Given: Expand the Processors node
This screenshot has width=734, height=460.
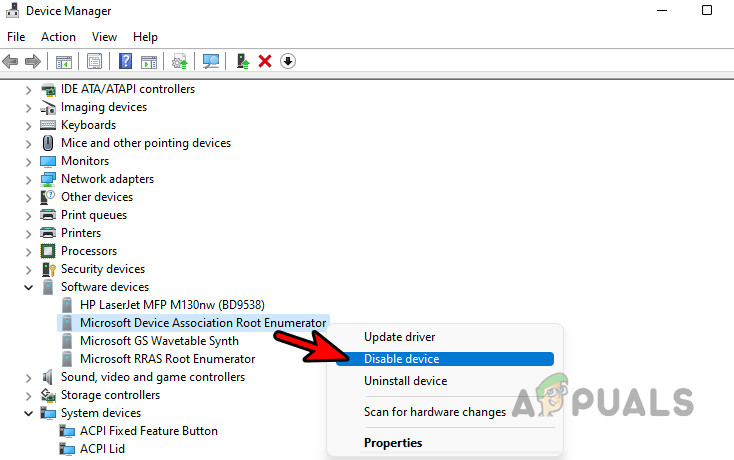Looking at the screenshot, I should click(x=29, y=251).
